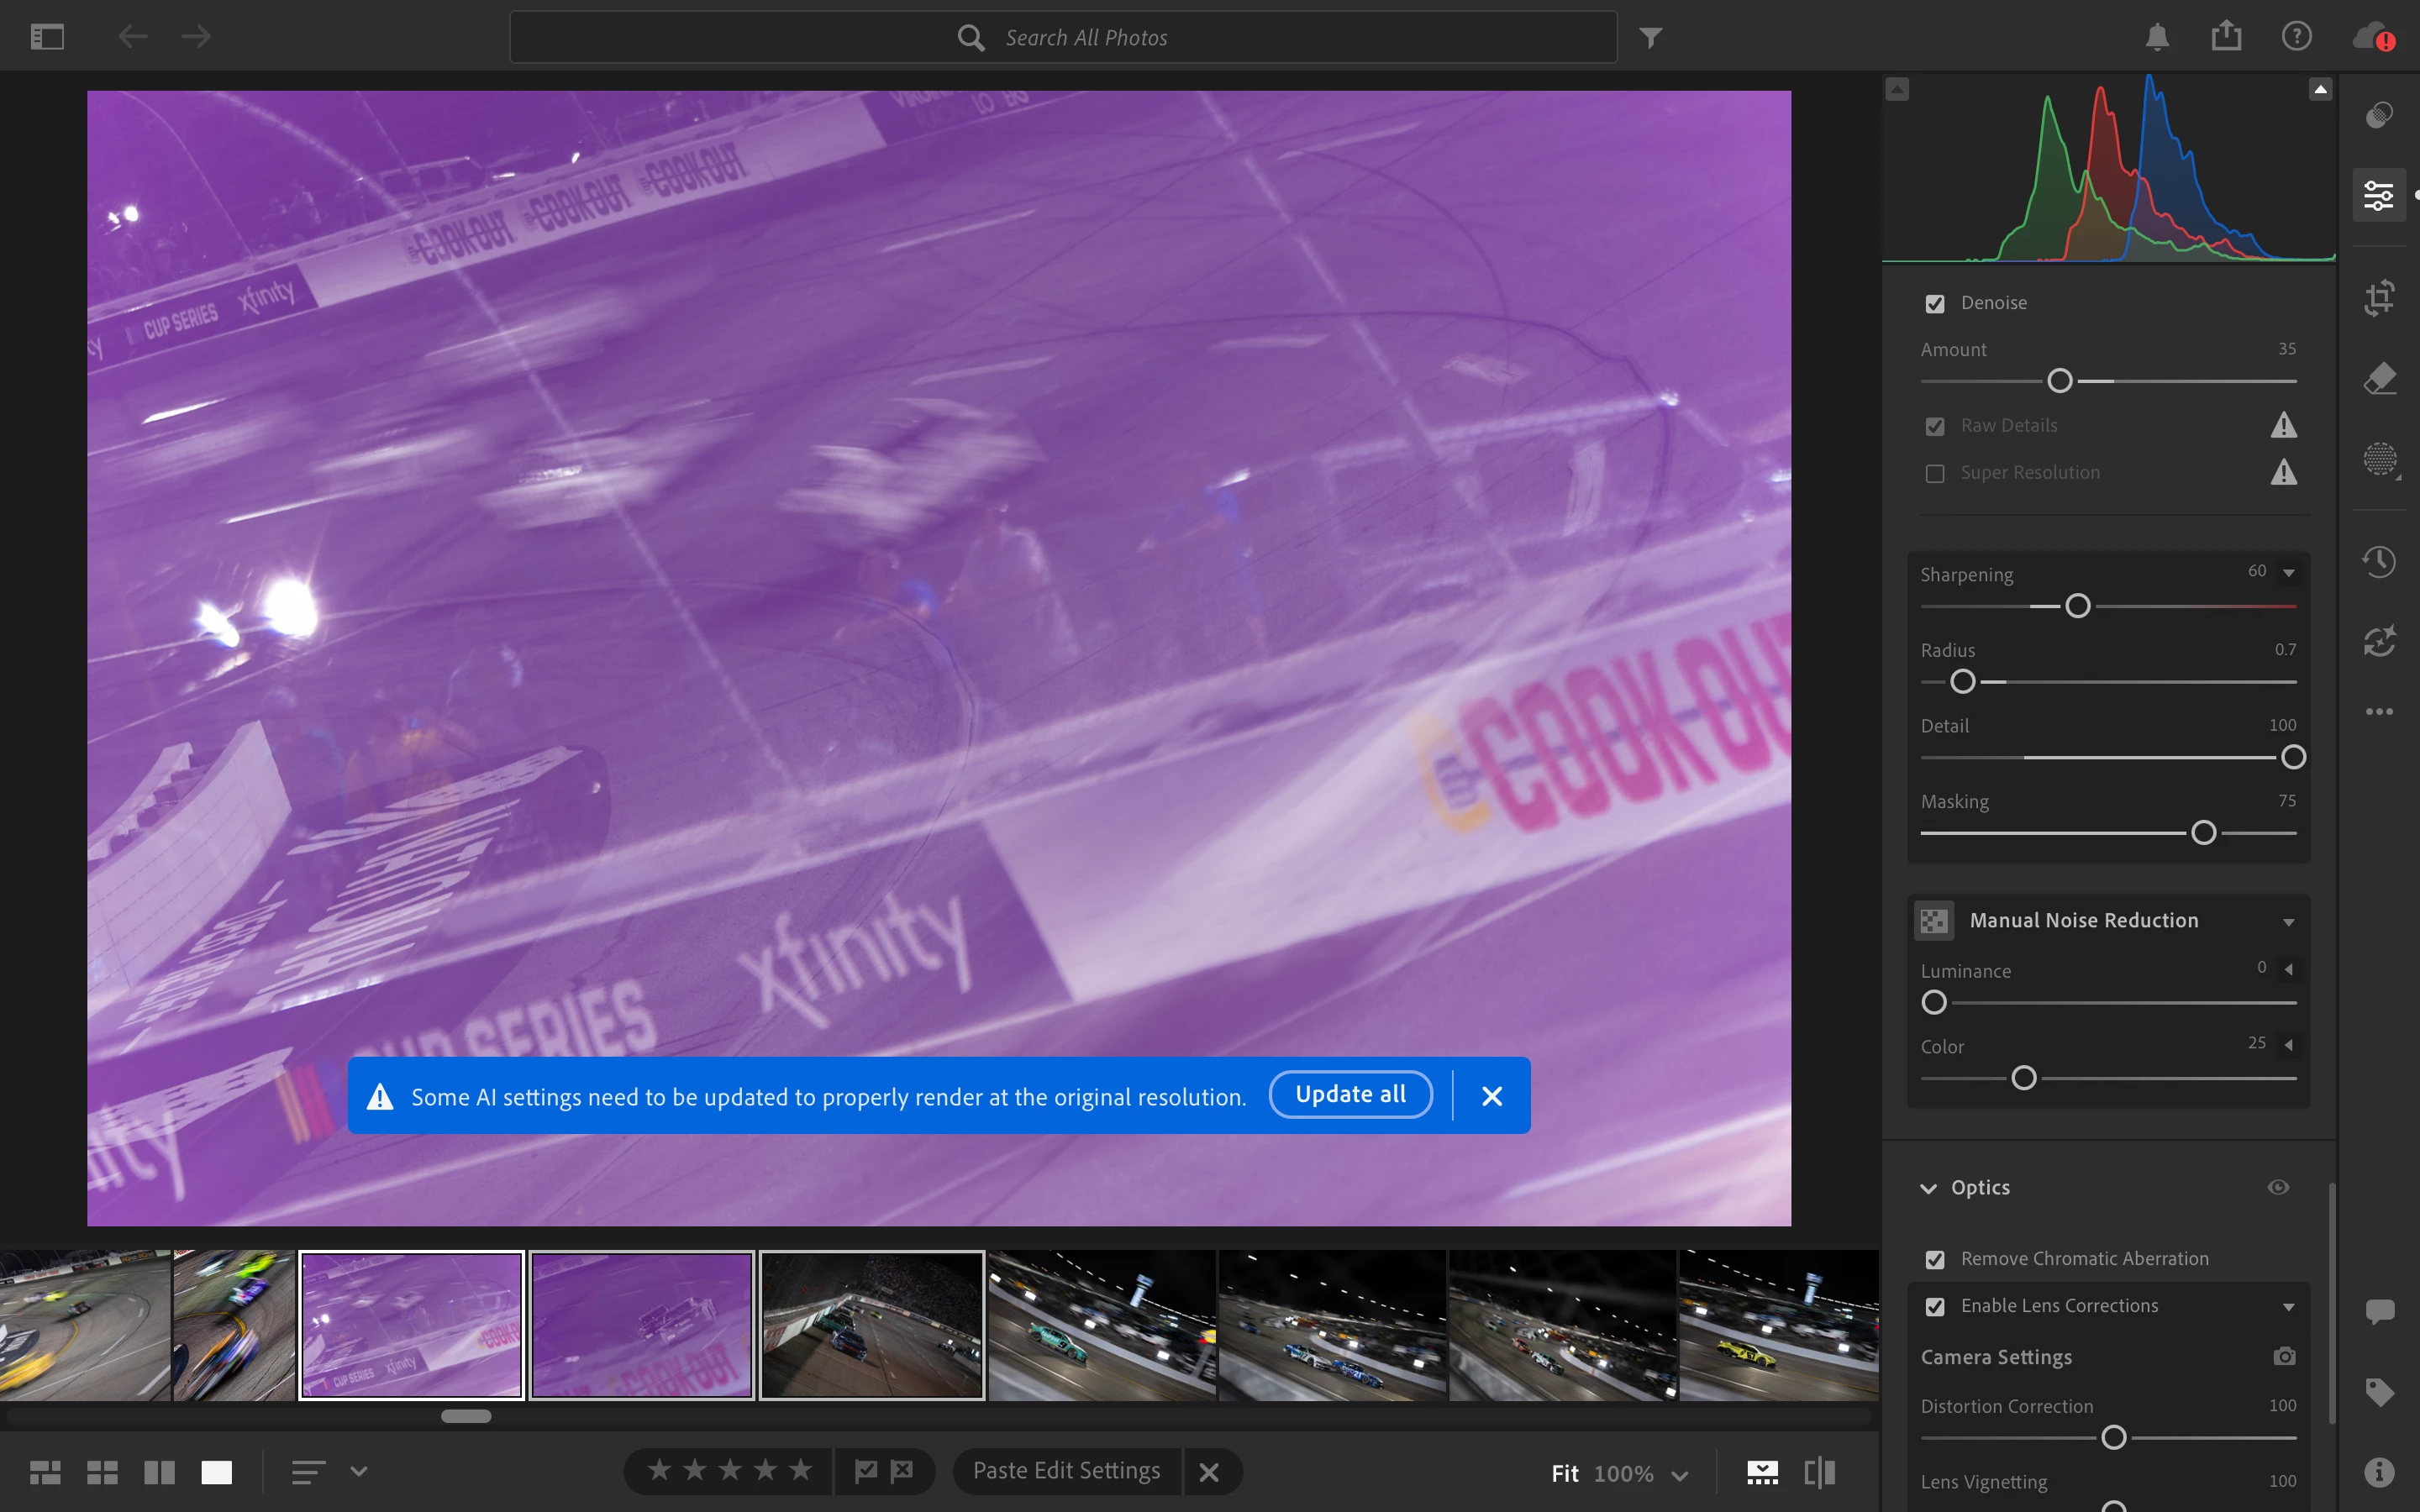Click the Update all button
This screenshot has height=1512, width=2420.
pyautogui.click(x=1350, y=1095)
